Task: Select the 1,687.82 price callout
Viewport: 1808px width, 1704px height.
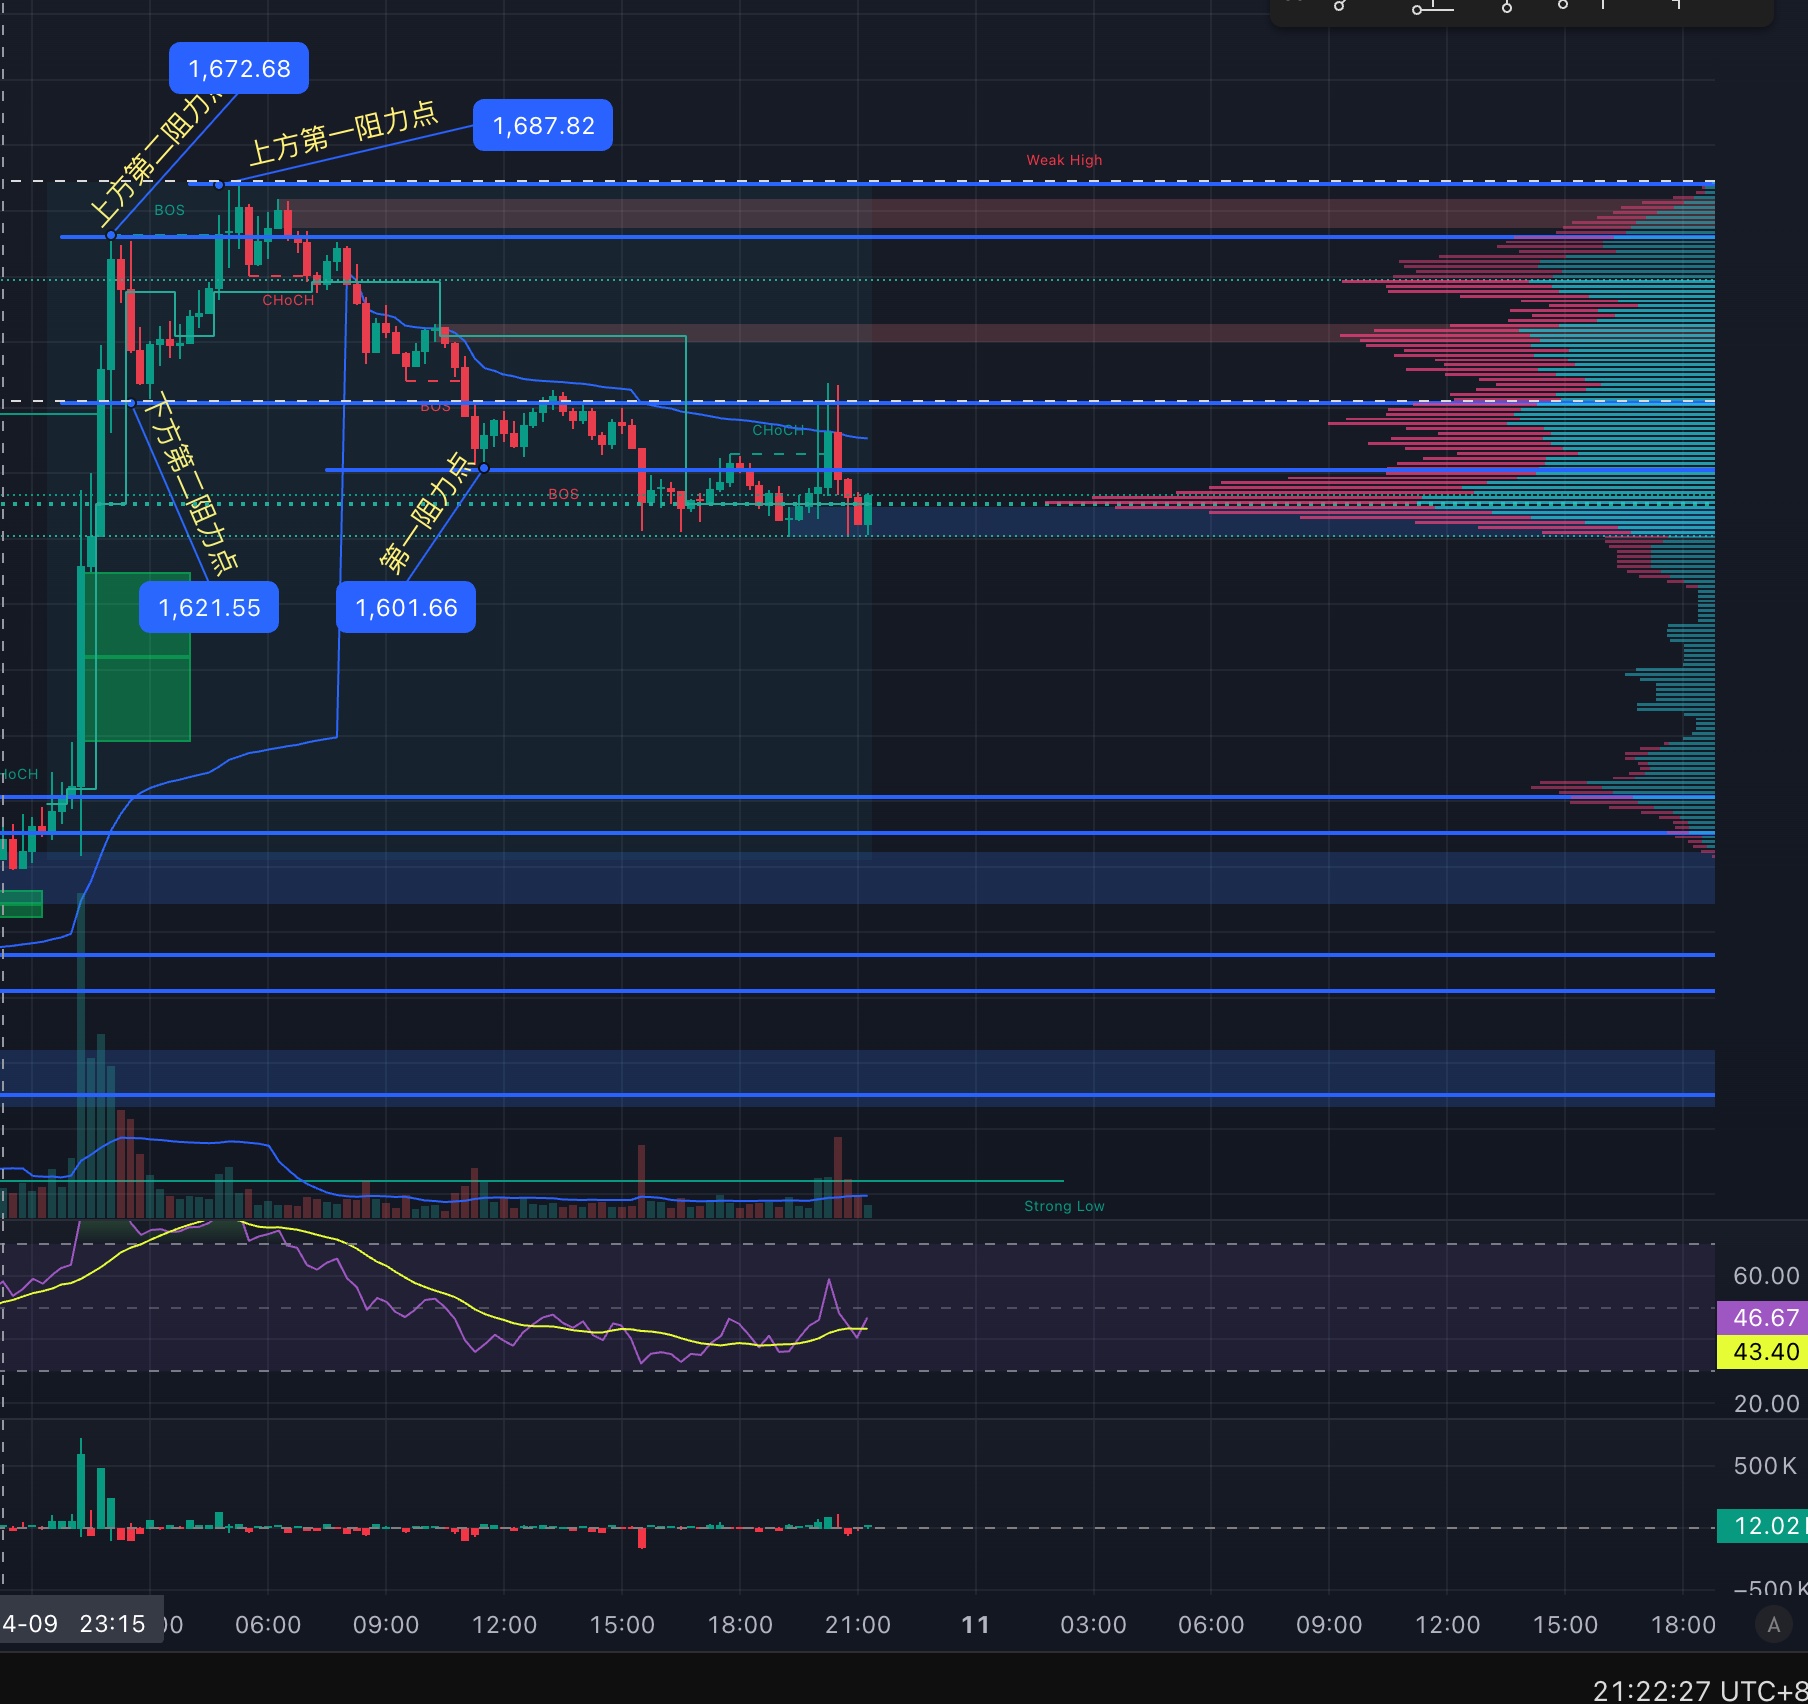Action: (543, 126)
